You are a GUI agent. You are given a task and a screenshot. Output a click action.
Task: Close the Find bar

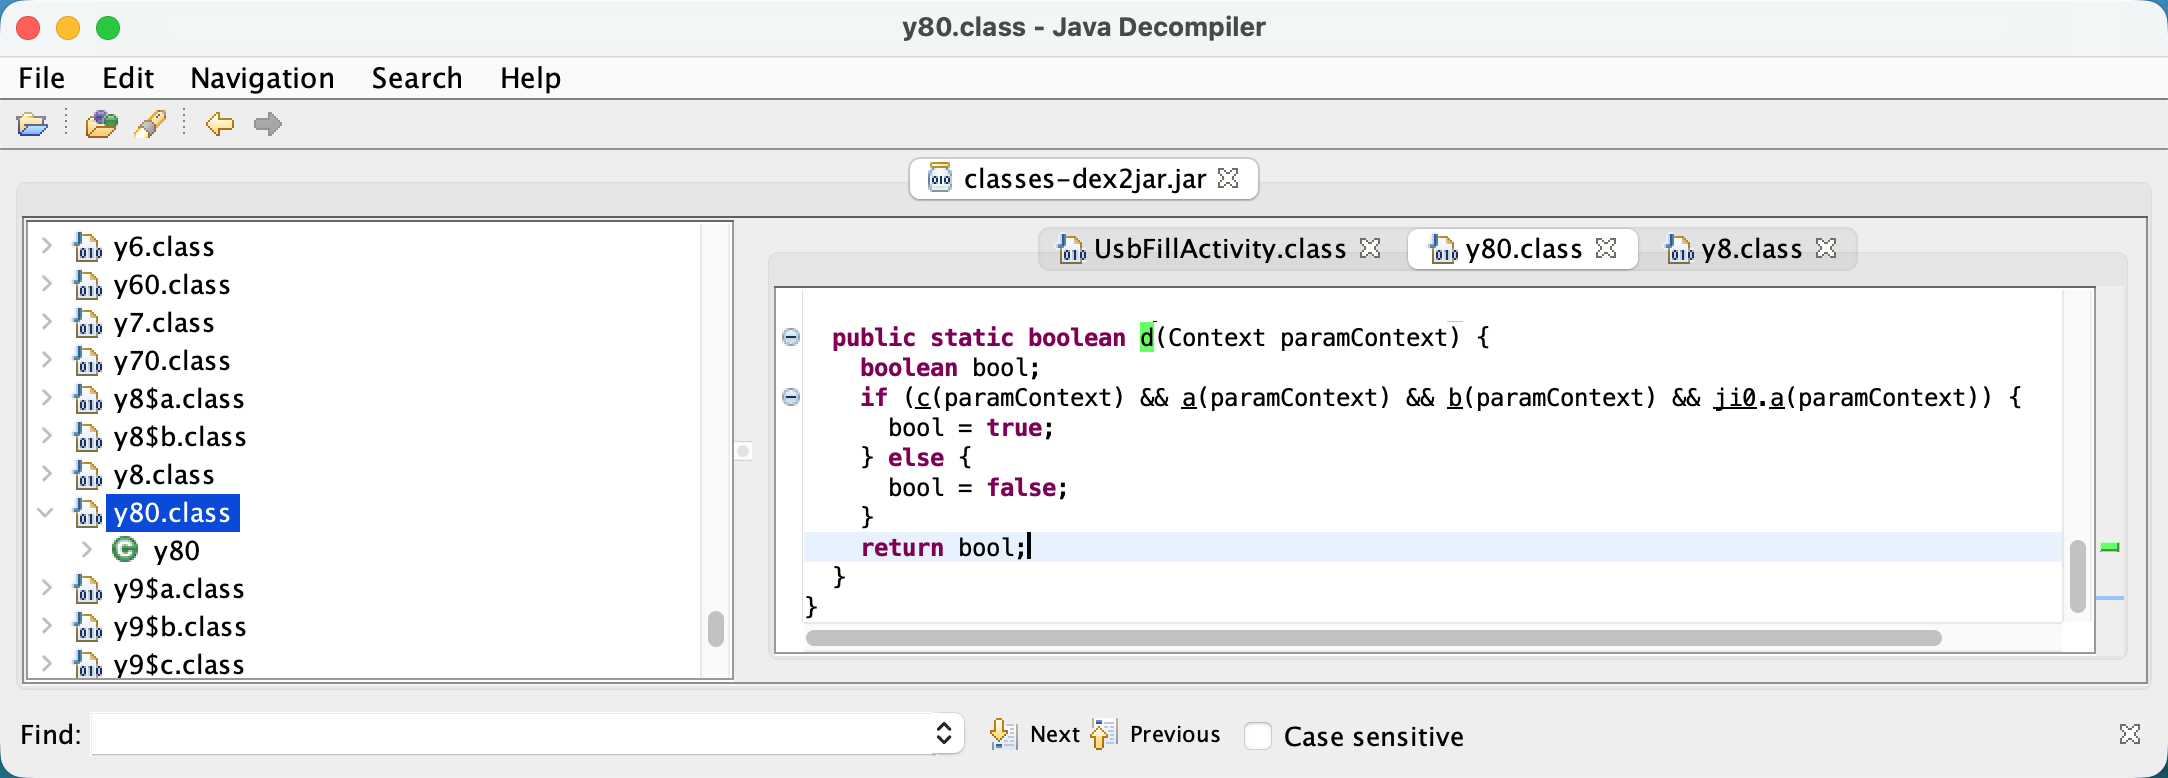[x=2129, y=734]
